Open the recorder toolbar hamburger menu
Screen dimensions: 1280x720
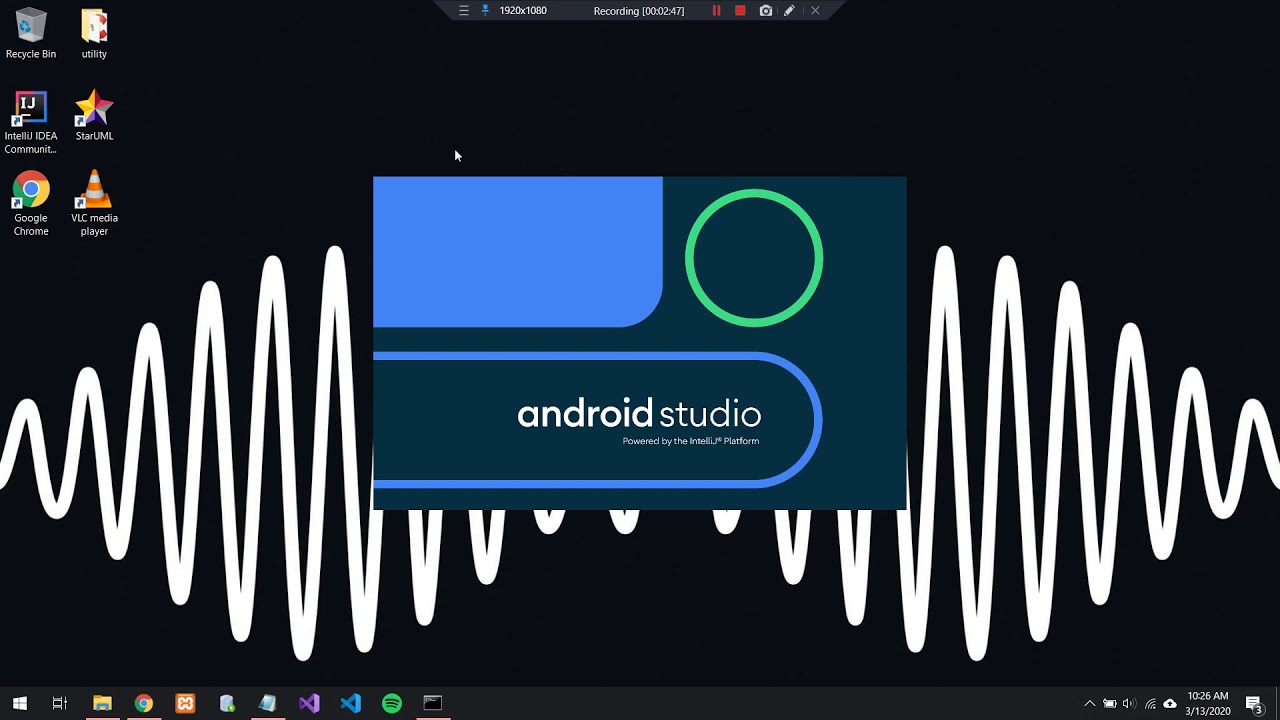tap(463, 10)
